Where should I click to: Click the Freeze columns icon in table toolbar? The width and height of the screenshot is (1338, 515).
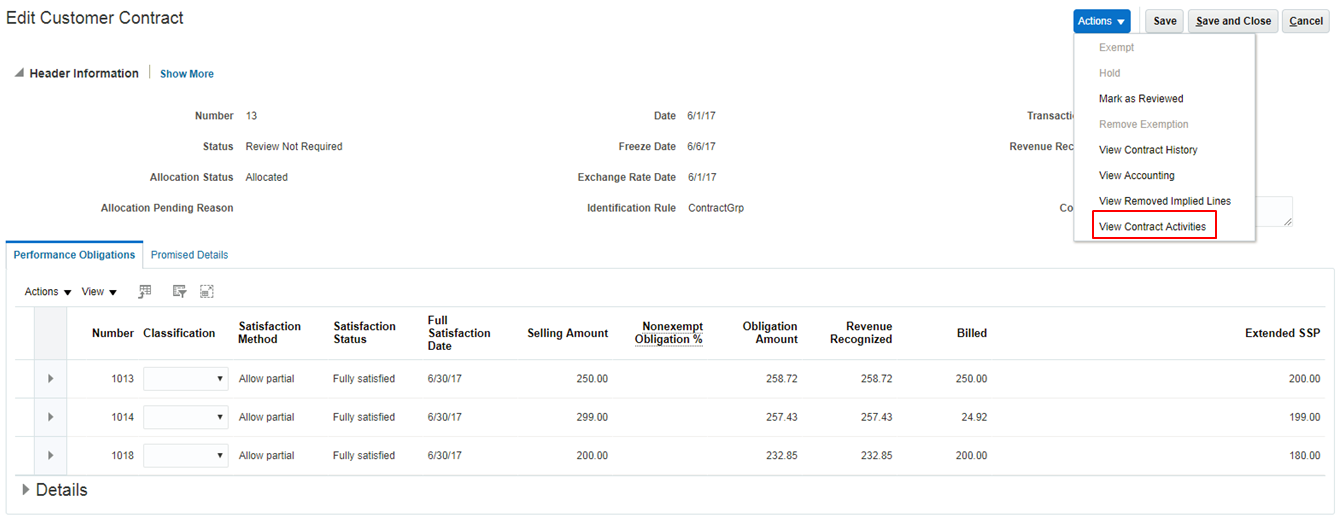(x=145, y=292)
